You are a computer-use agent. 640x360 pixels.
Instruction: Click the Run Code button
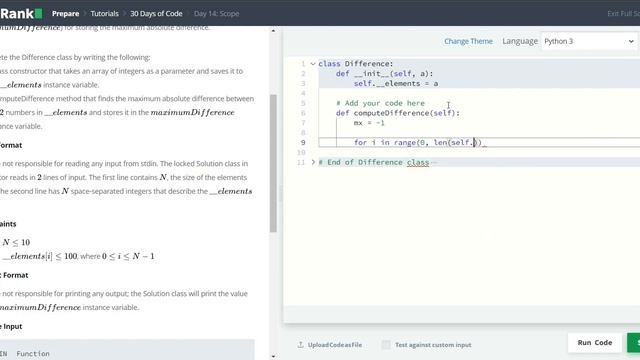click(x=594, y=342)
